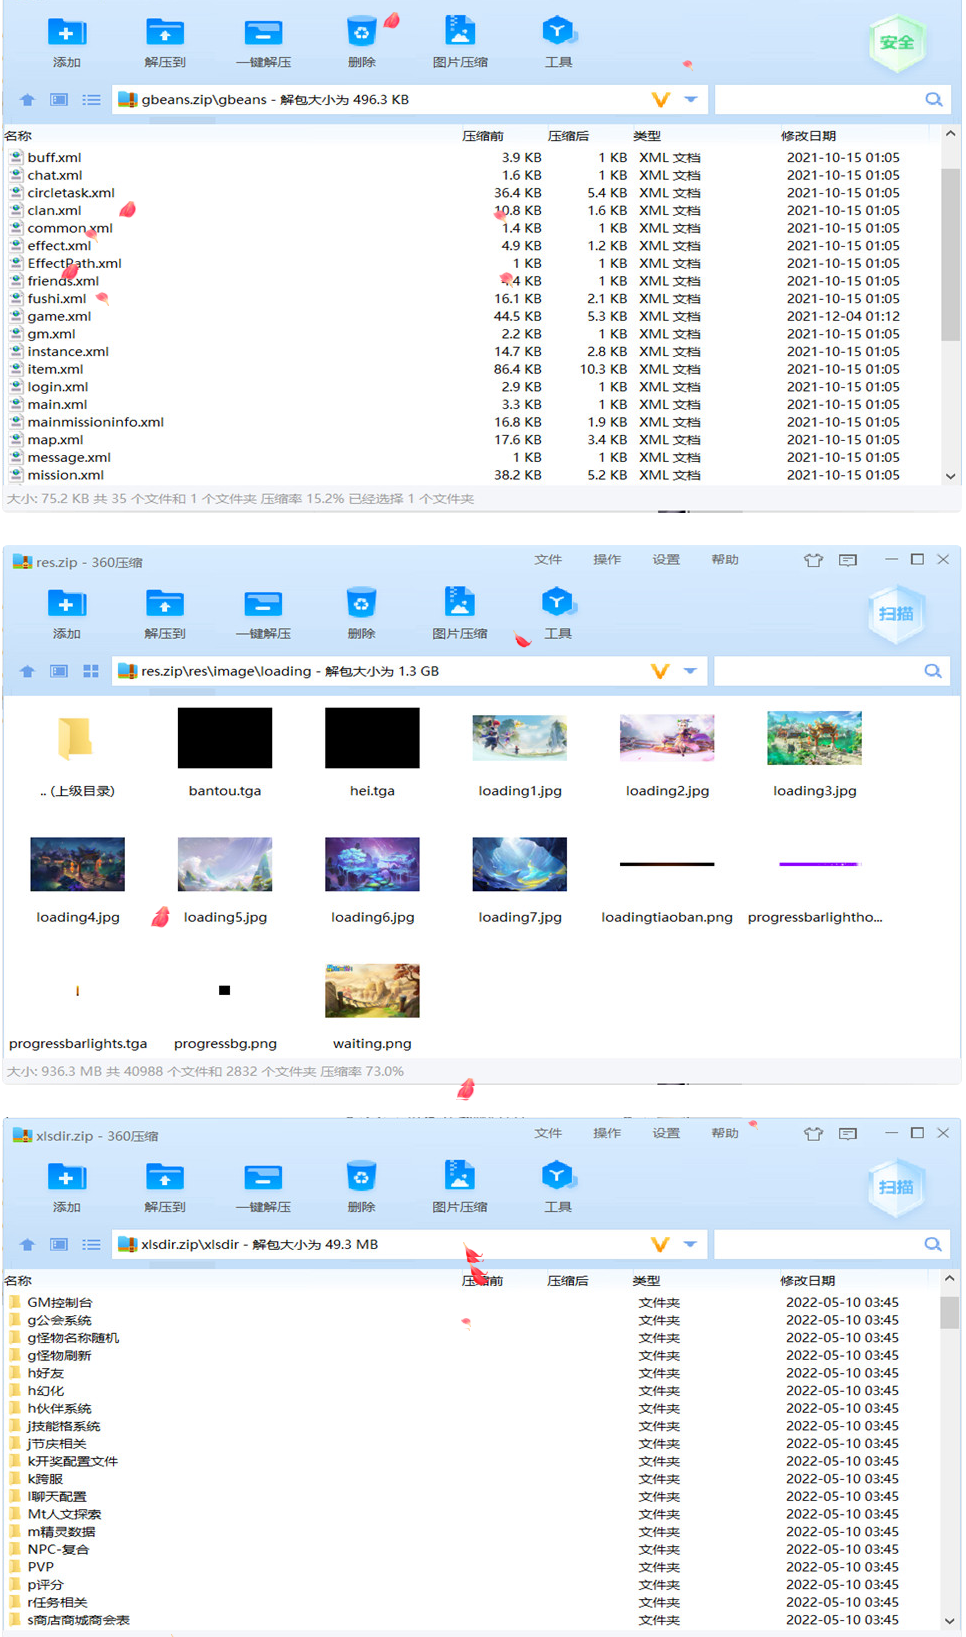Expand address dropdown in xlsdir.zip window

tap(690, 1244)
